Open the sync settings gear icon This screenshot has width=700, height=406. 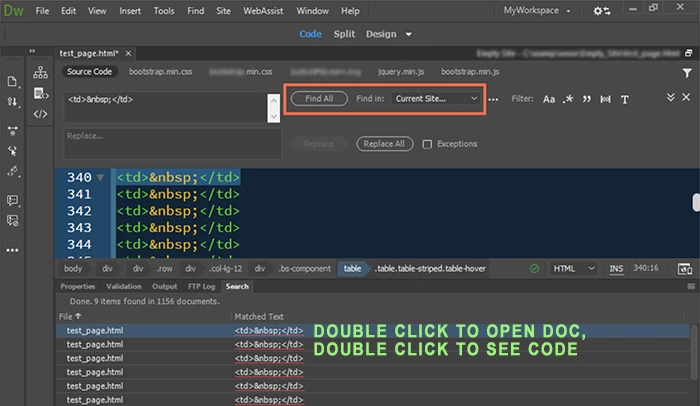[x=602, y=11]
